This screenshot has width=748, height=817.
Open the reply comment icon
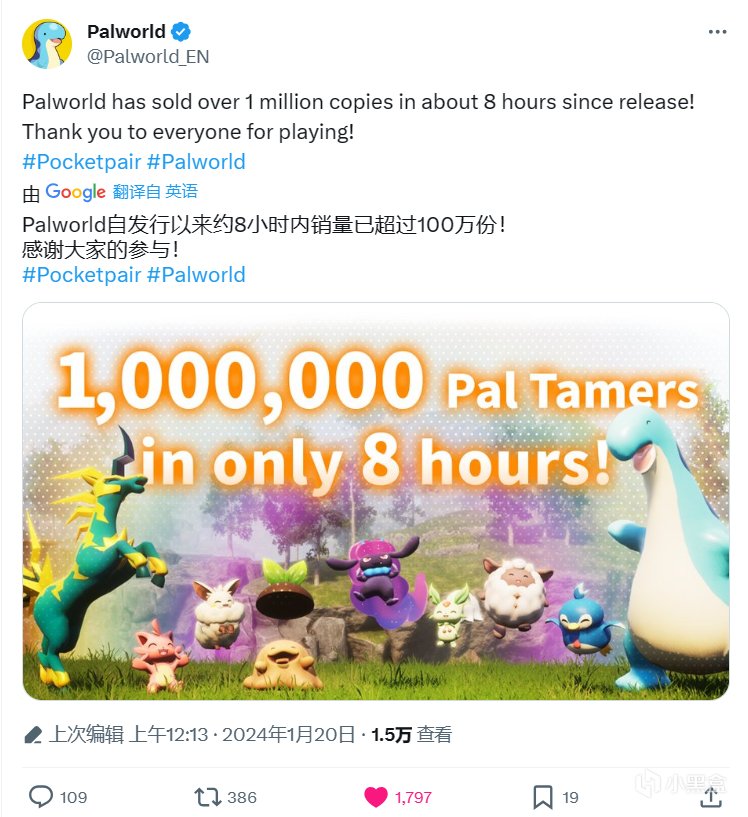[41, 797]
